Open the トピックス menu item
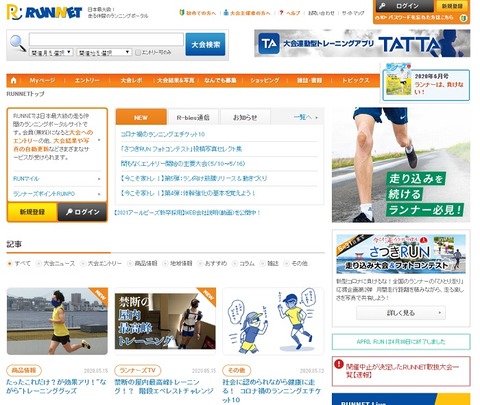The image size is (480, 405). click(356, 80)
